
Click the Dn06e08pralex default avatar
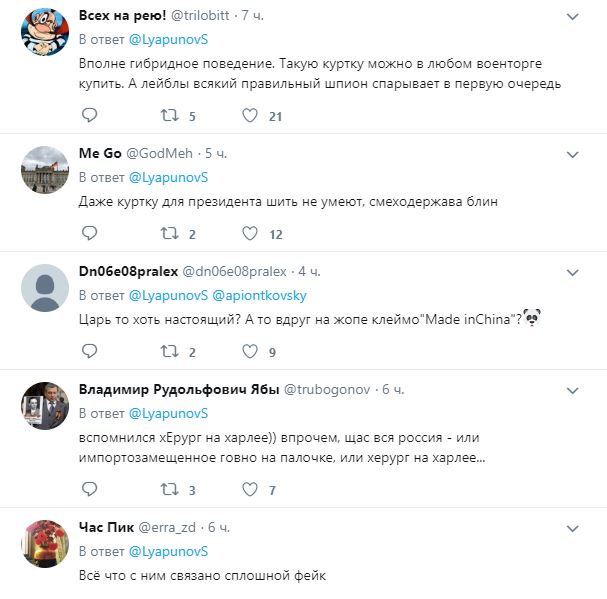(x=44, y=288)
